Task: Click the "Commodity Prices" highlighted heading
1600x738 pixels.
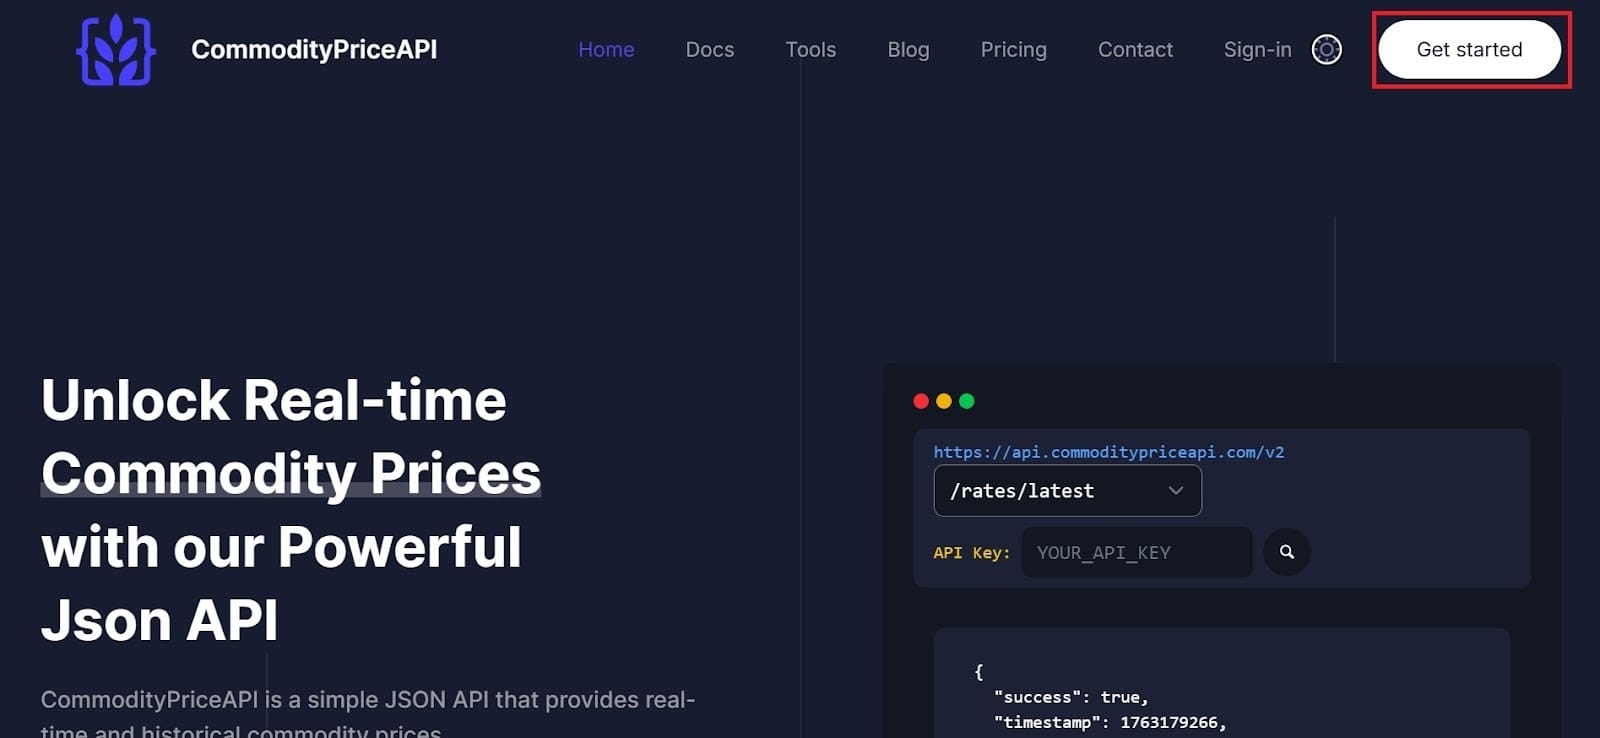Action: click(x=291, y=473)
